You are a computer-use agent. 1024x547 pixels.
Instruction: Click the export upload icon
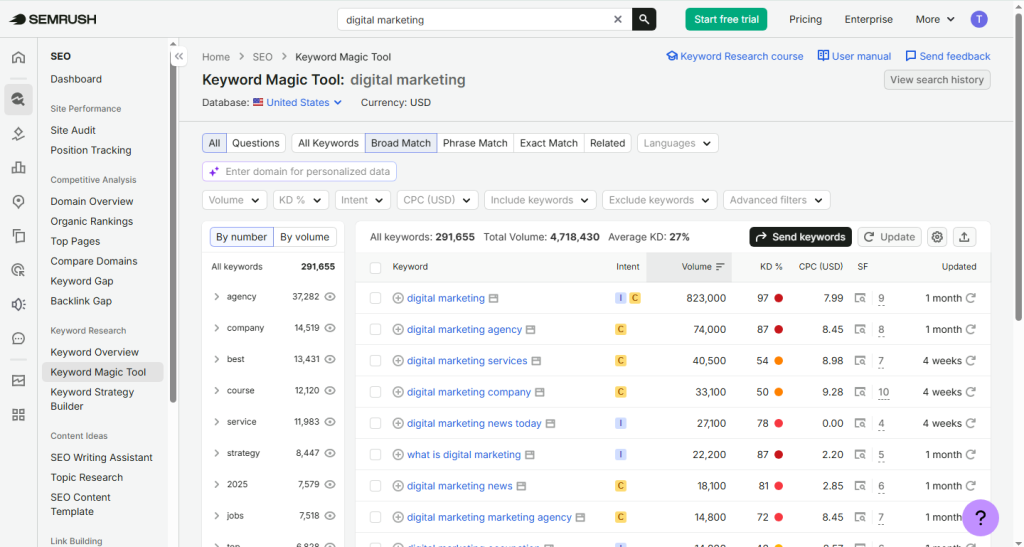[964, 237]
